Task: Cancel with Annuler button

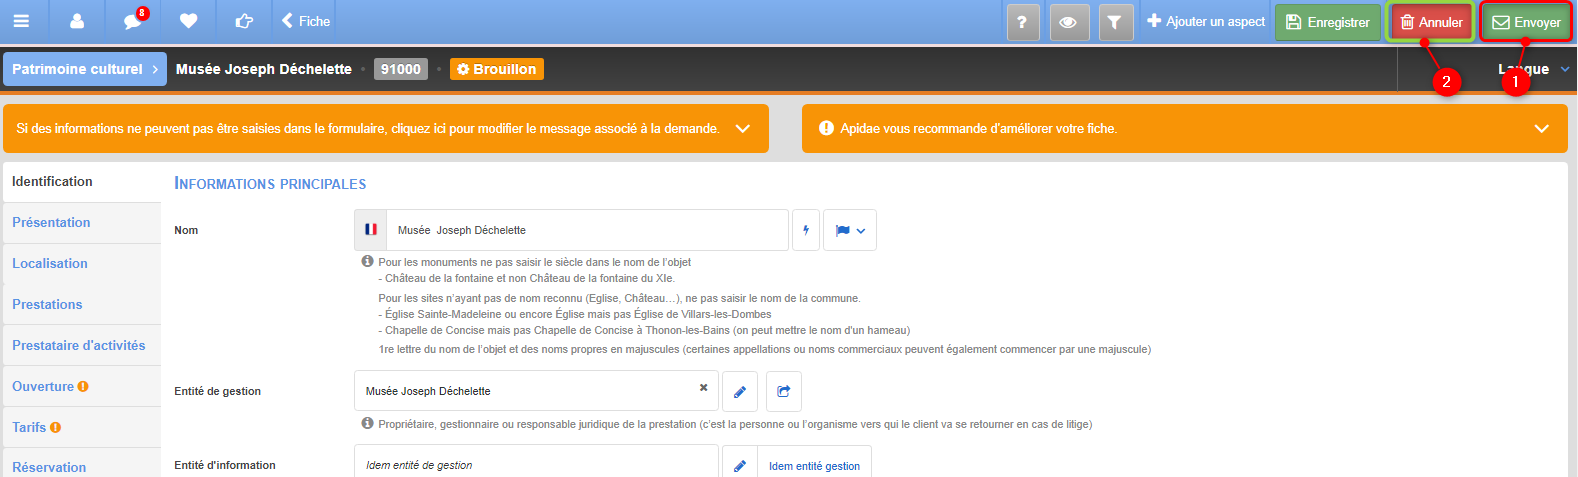Action: pyautogui.click(x=1431, y=22)
